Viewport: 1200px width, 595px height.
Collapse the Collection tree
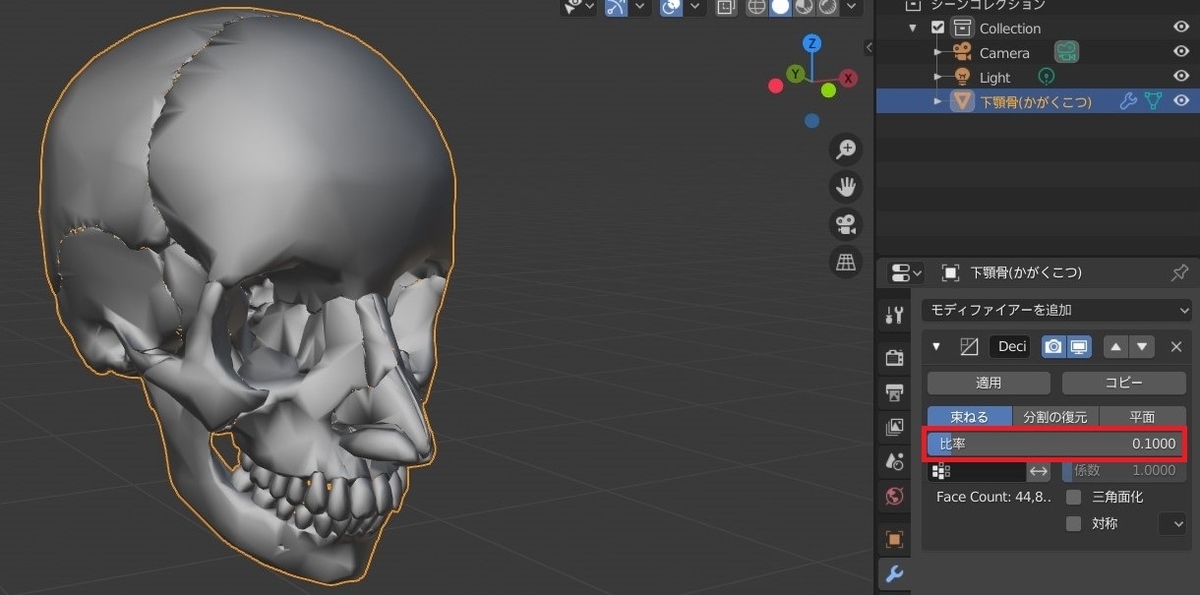[x=913, y=28]
